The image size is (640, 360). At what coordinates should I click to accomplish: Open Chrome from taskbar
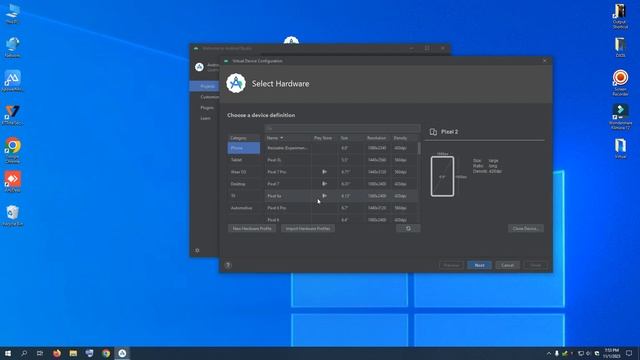pos(106,353)
